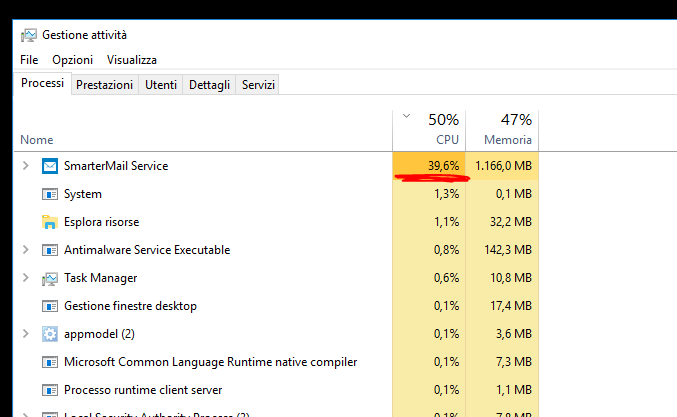
Task: Click the Esplora risorse folder icon
Action: (50, 222)
